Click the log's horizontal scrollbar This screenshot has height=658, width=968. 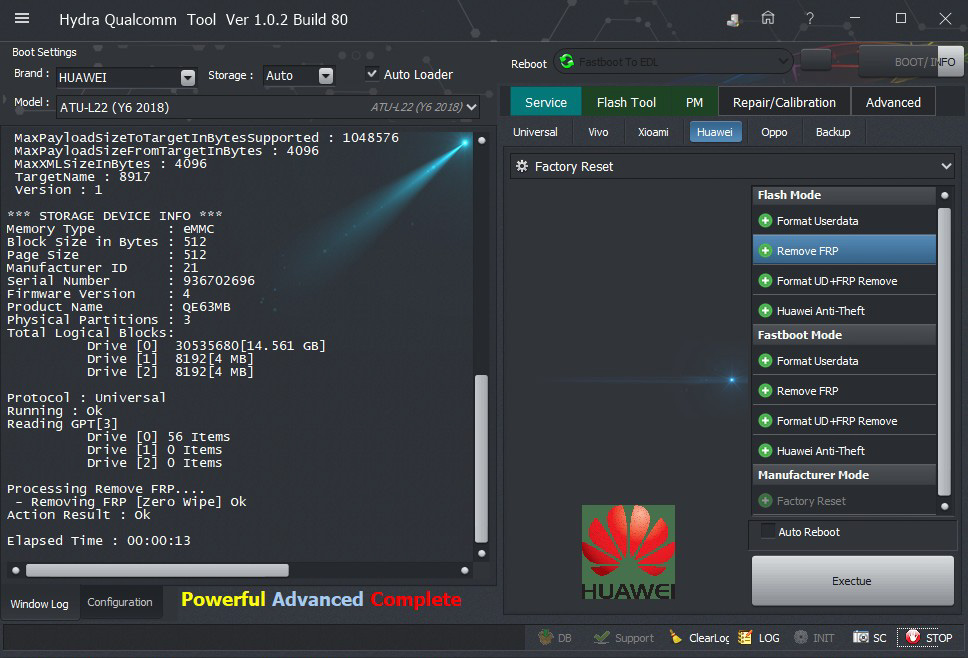click(x=157, y=570)
